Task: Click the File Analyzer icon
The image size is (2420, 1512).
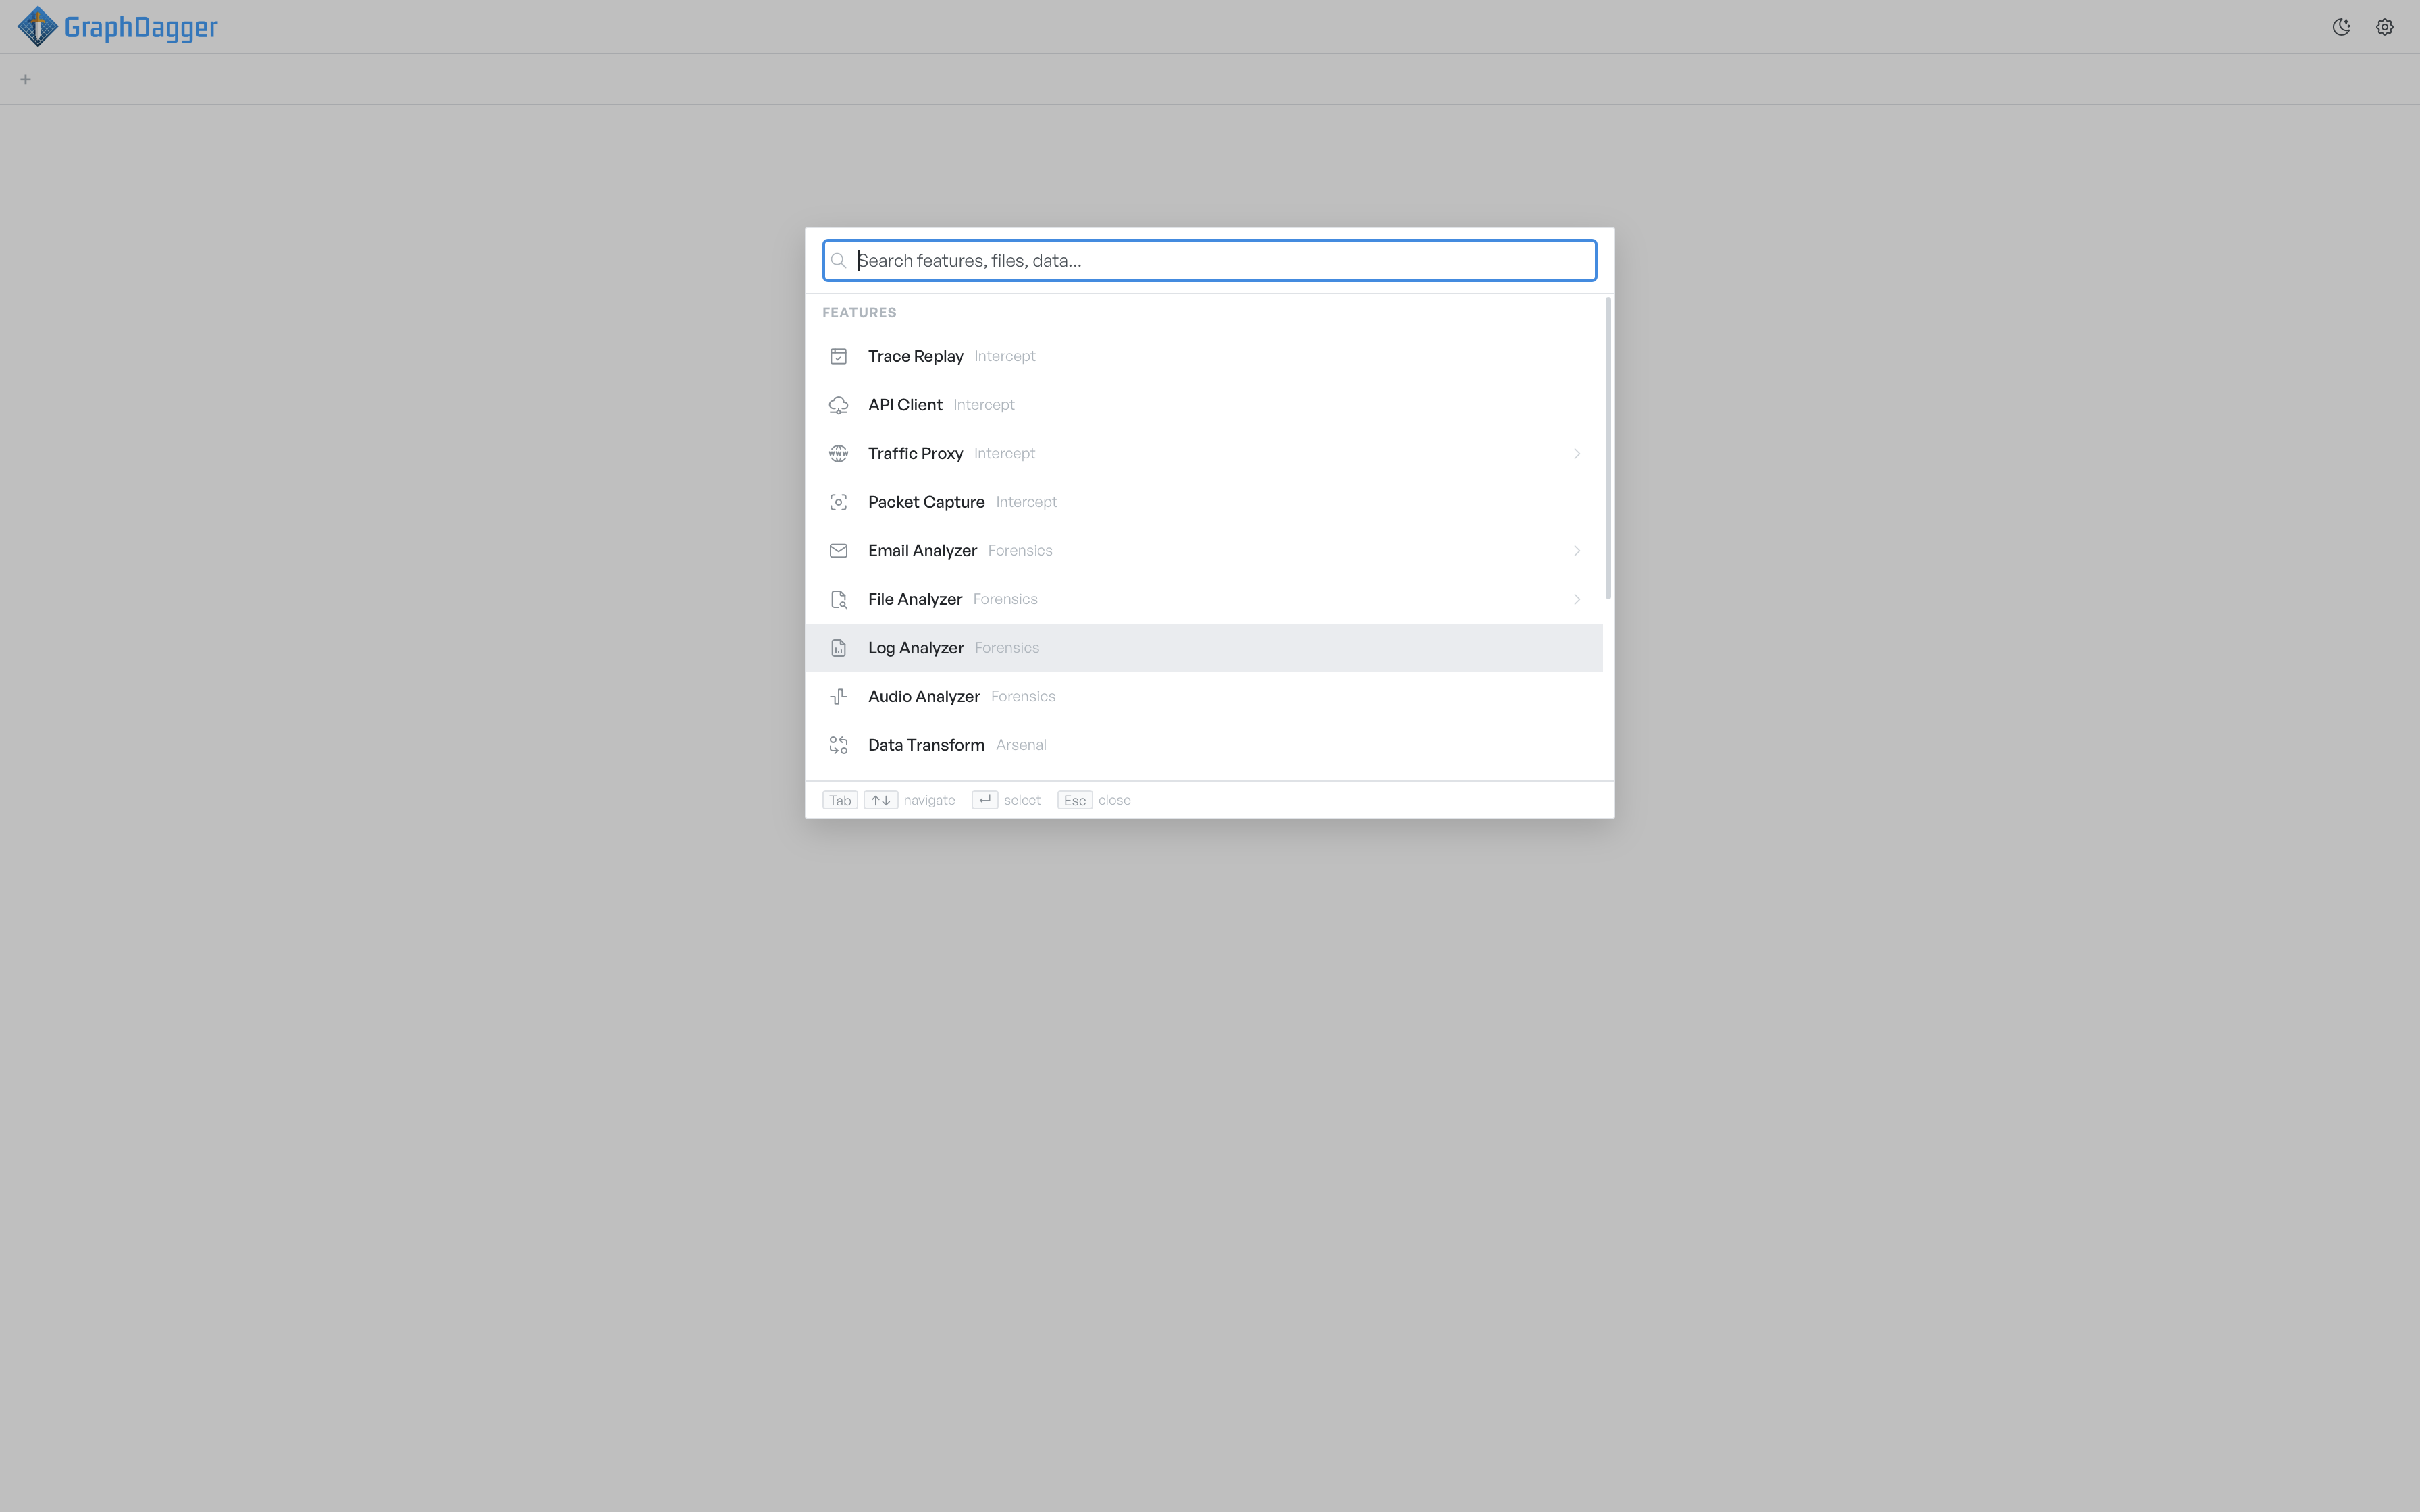Action: pyautogui.click(x=839, y=600)
